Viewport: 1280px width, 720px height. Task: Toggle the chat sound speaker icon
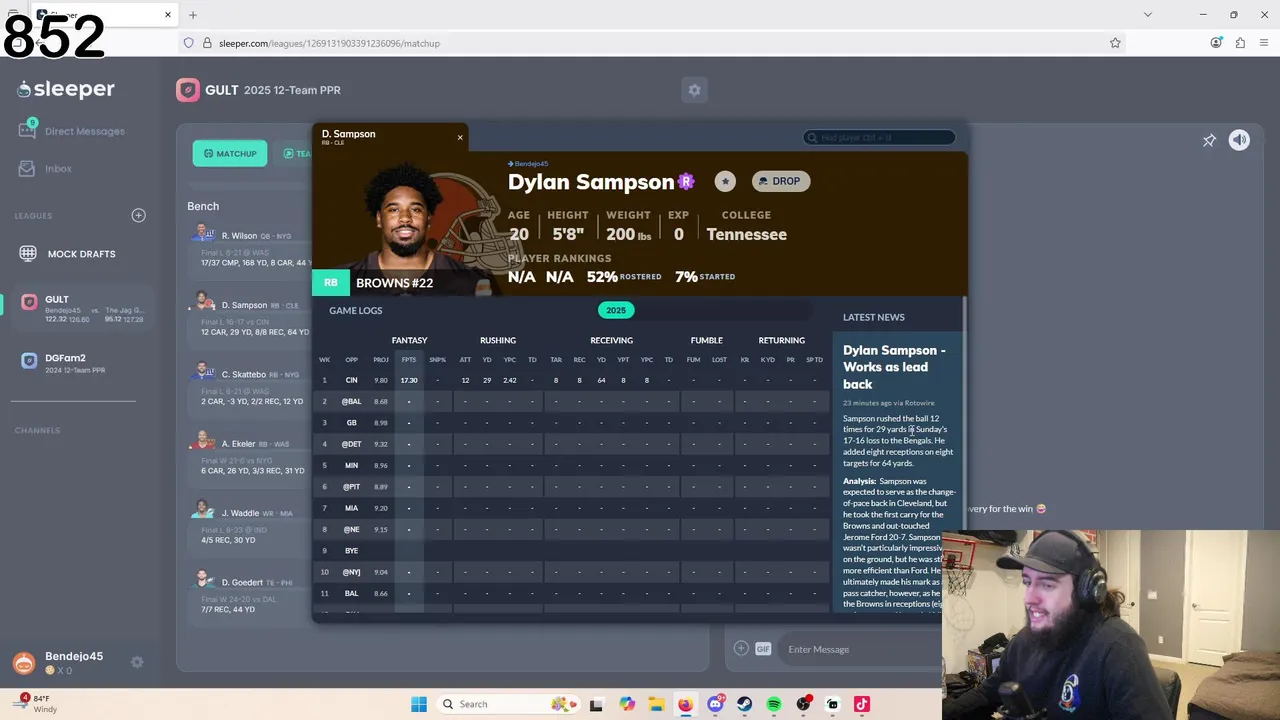(x=1239, y=140)
